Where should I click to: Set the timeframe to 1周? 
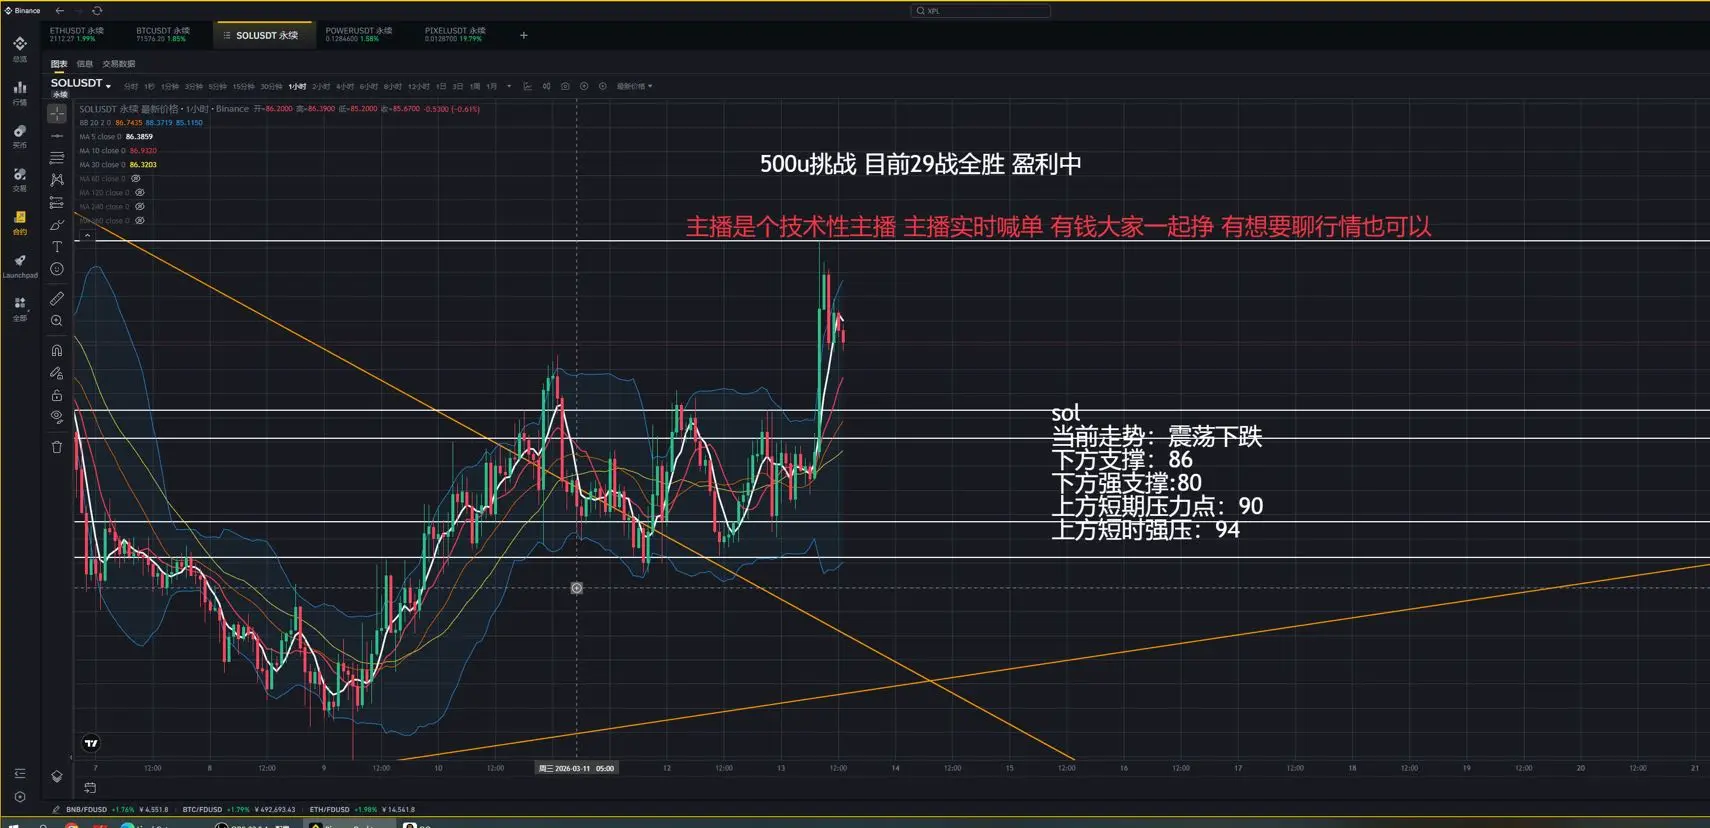pyautogui.click(x=475, y=87)
